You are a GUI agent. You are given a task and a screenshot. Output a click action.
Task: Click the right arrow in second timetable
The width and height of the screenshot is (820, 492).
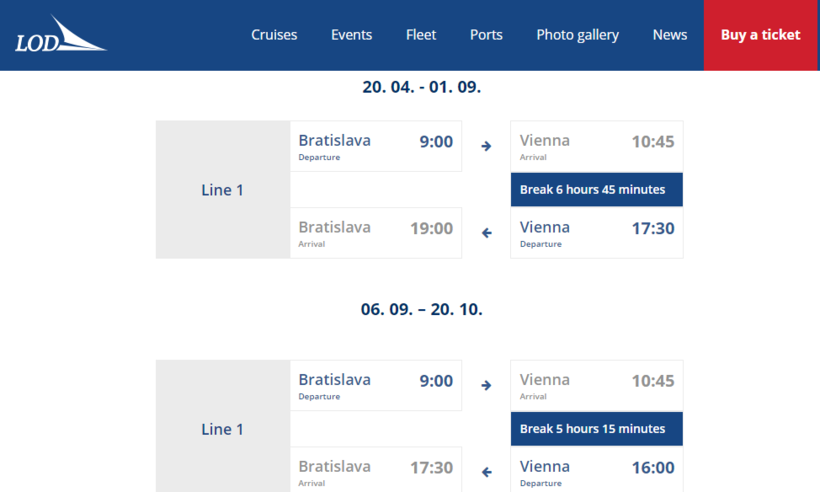click(x=487, y=385)
